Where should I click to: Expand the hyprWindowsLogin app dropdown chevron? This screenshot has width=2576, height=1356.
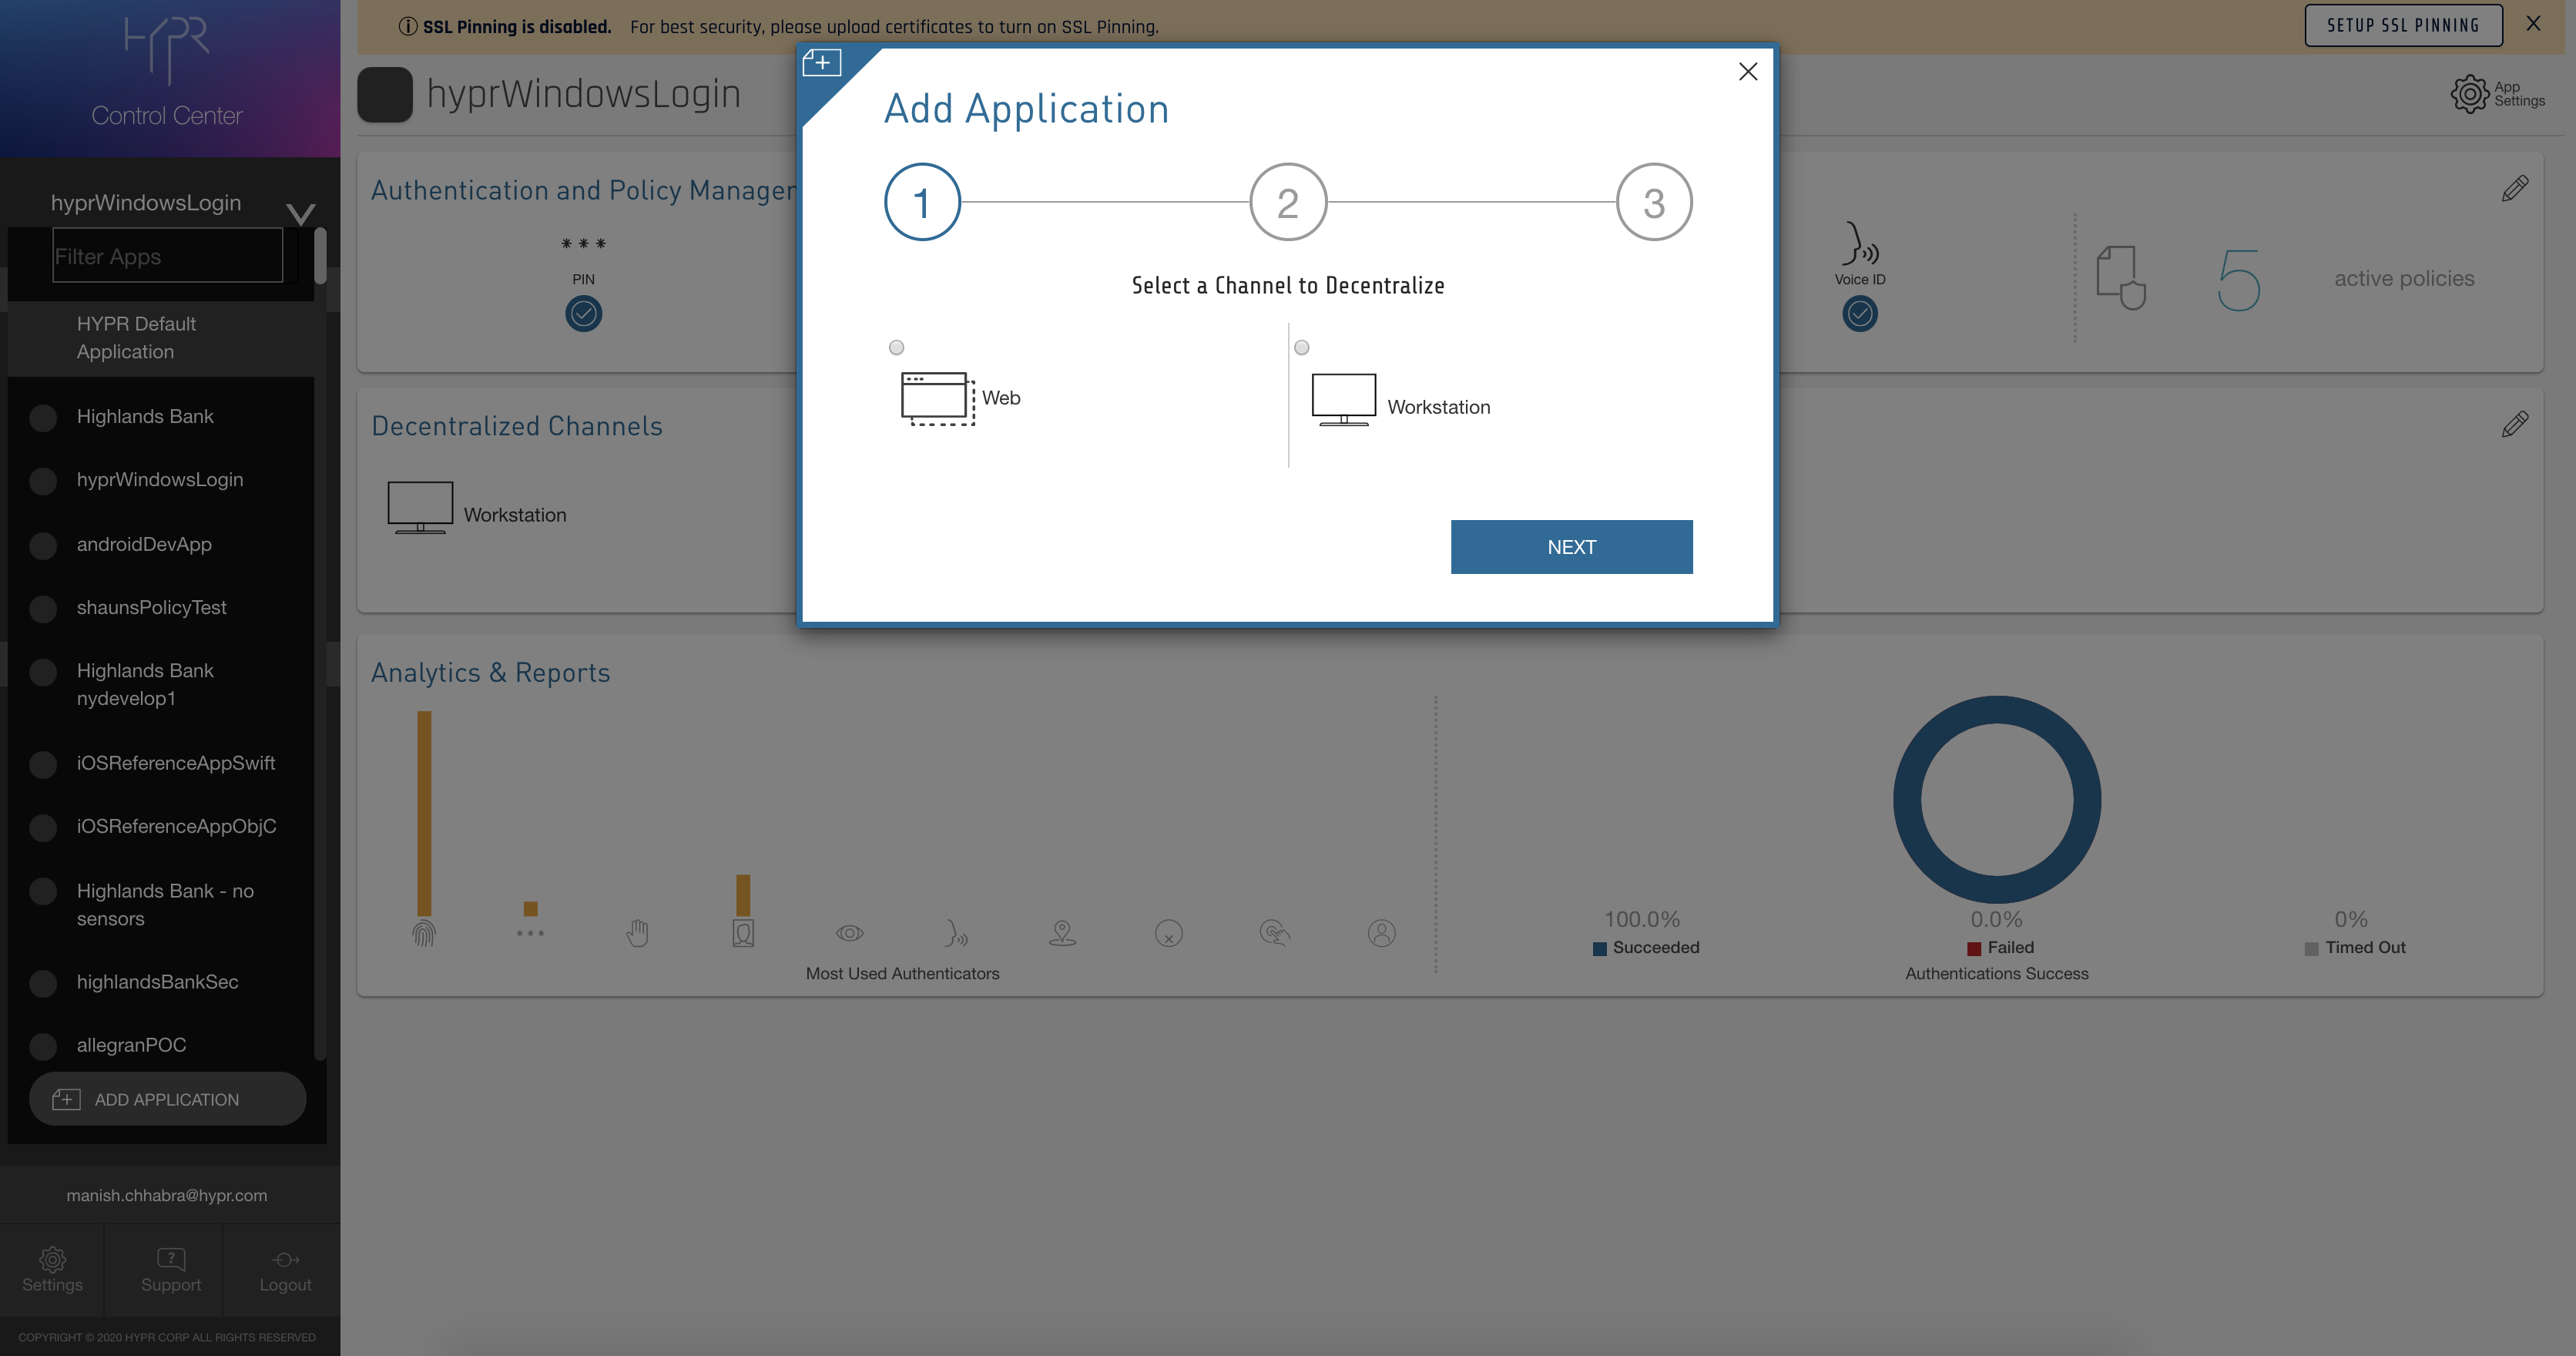[x=300, y=212]
